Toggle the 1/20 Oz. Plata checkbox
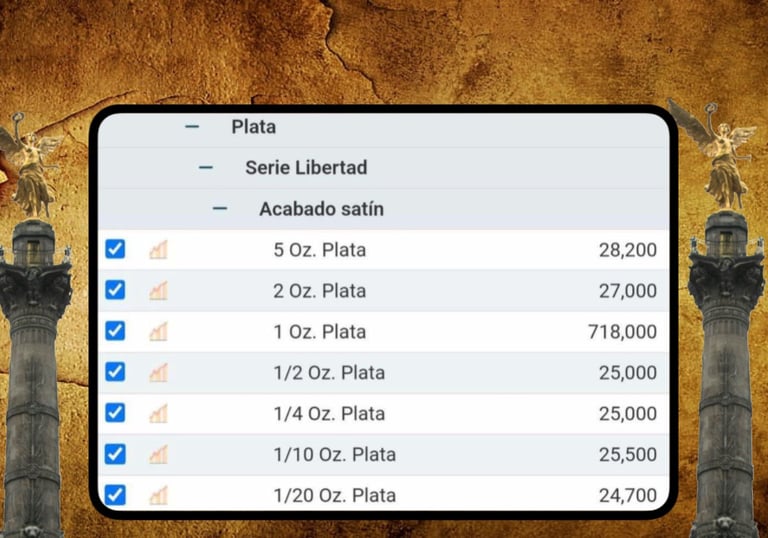 coord(115,494)
